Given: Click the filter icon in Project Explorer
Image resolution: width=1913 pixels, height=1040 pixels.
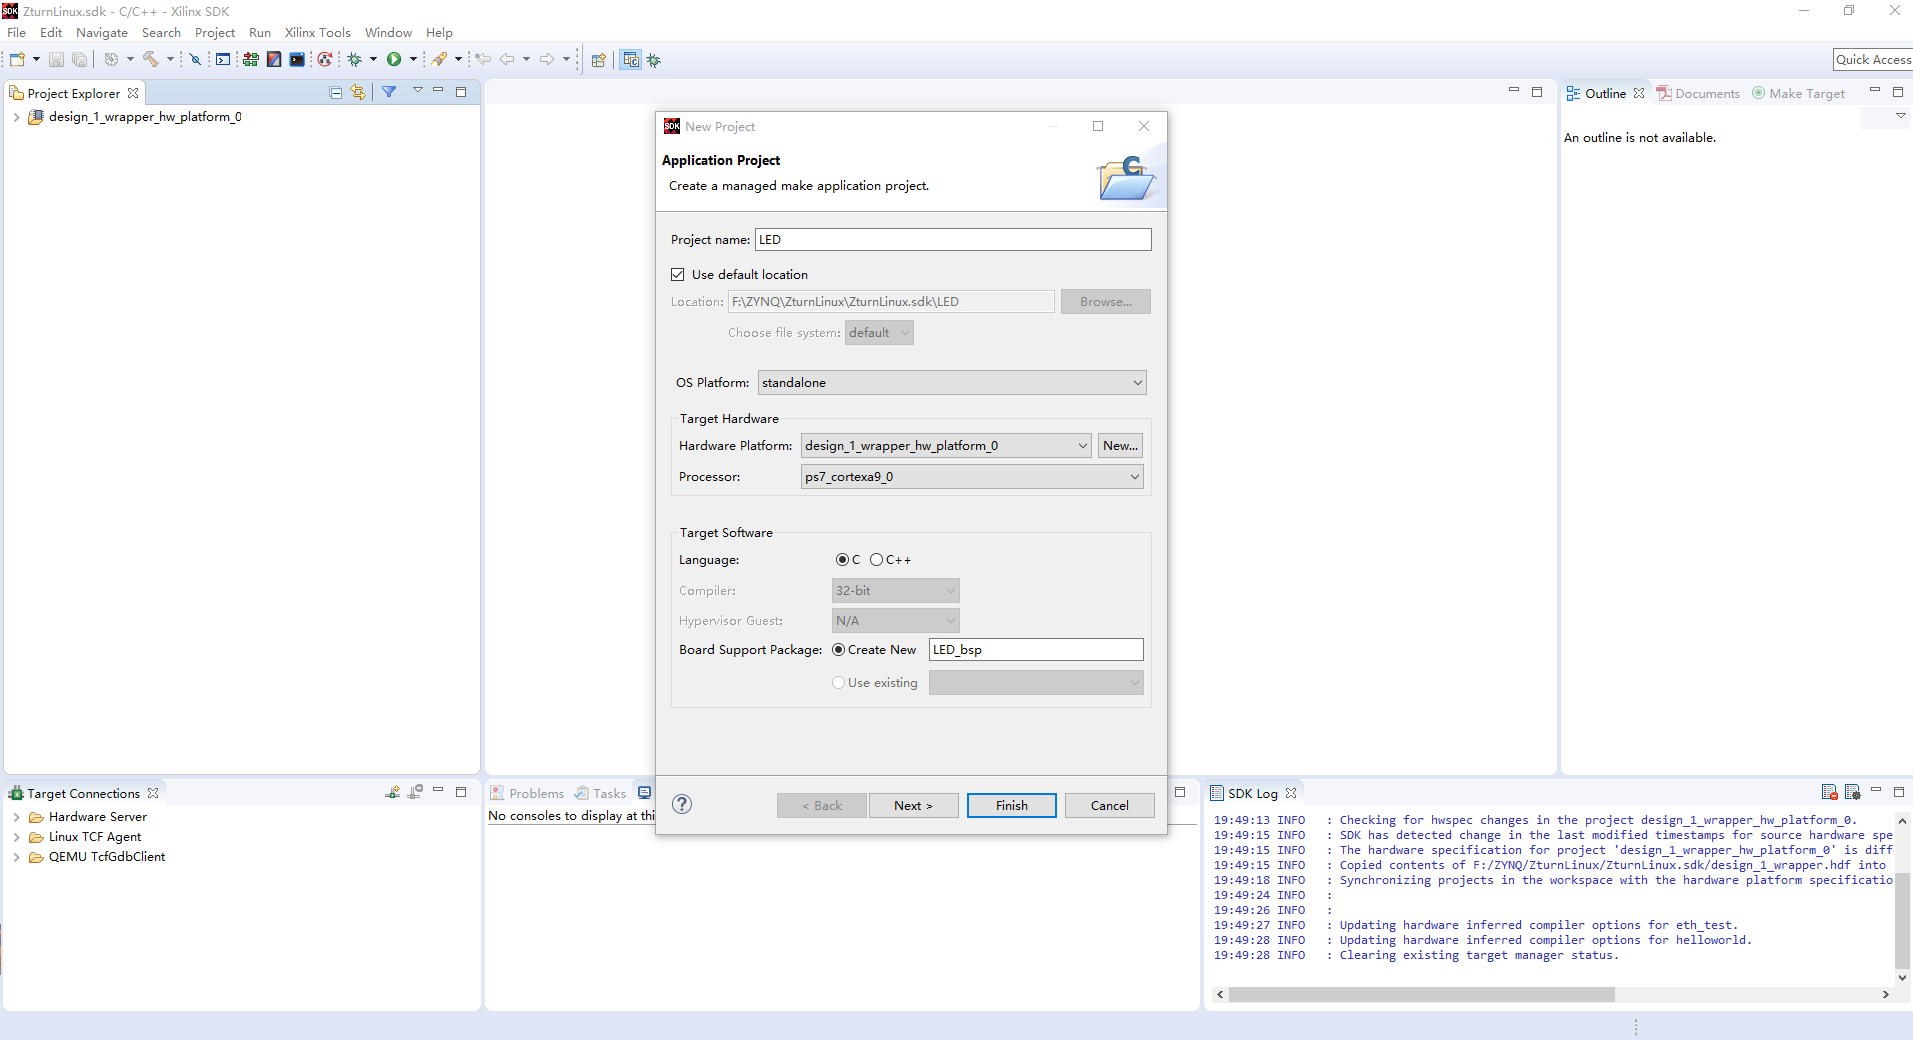Looking at the screenshot, I should [x=389, y=92].
